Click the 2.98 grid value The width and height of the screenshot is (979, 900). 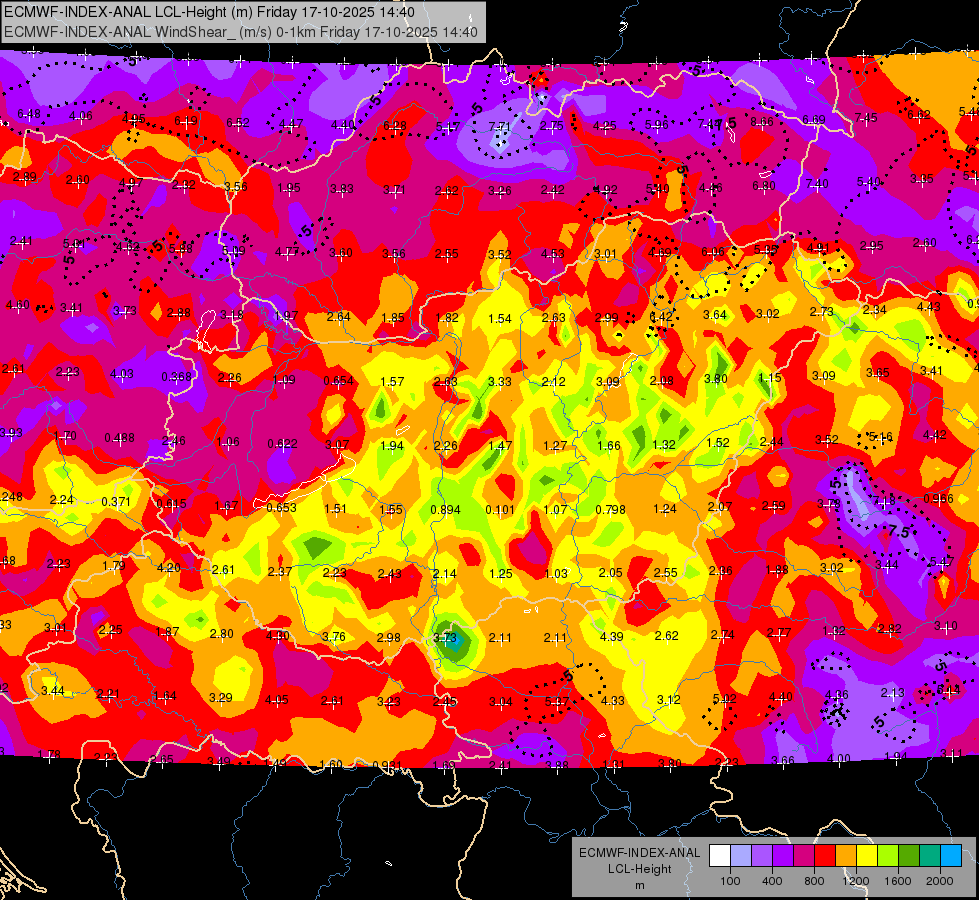coord(388,637)
